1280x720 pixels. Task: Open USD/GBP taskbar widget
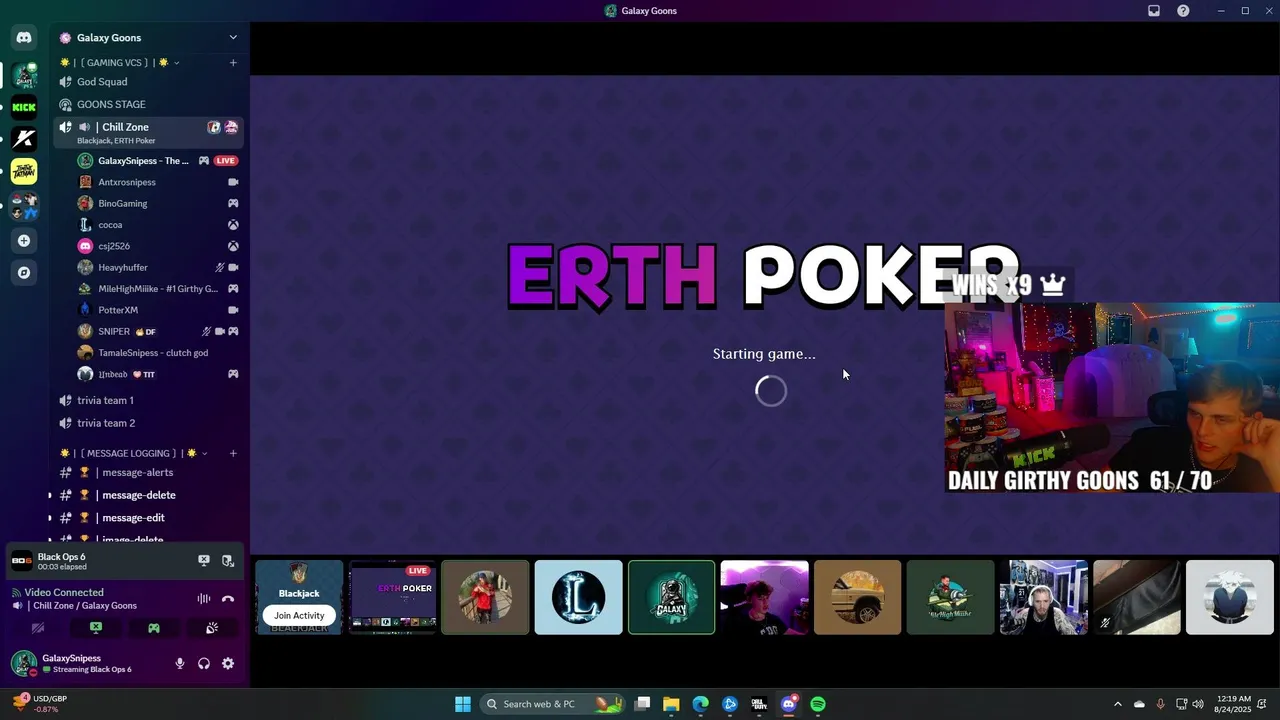click(40, 704)
